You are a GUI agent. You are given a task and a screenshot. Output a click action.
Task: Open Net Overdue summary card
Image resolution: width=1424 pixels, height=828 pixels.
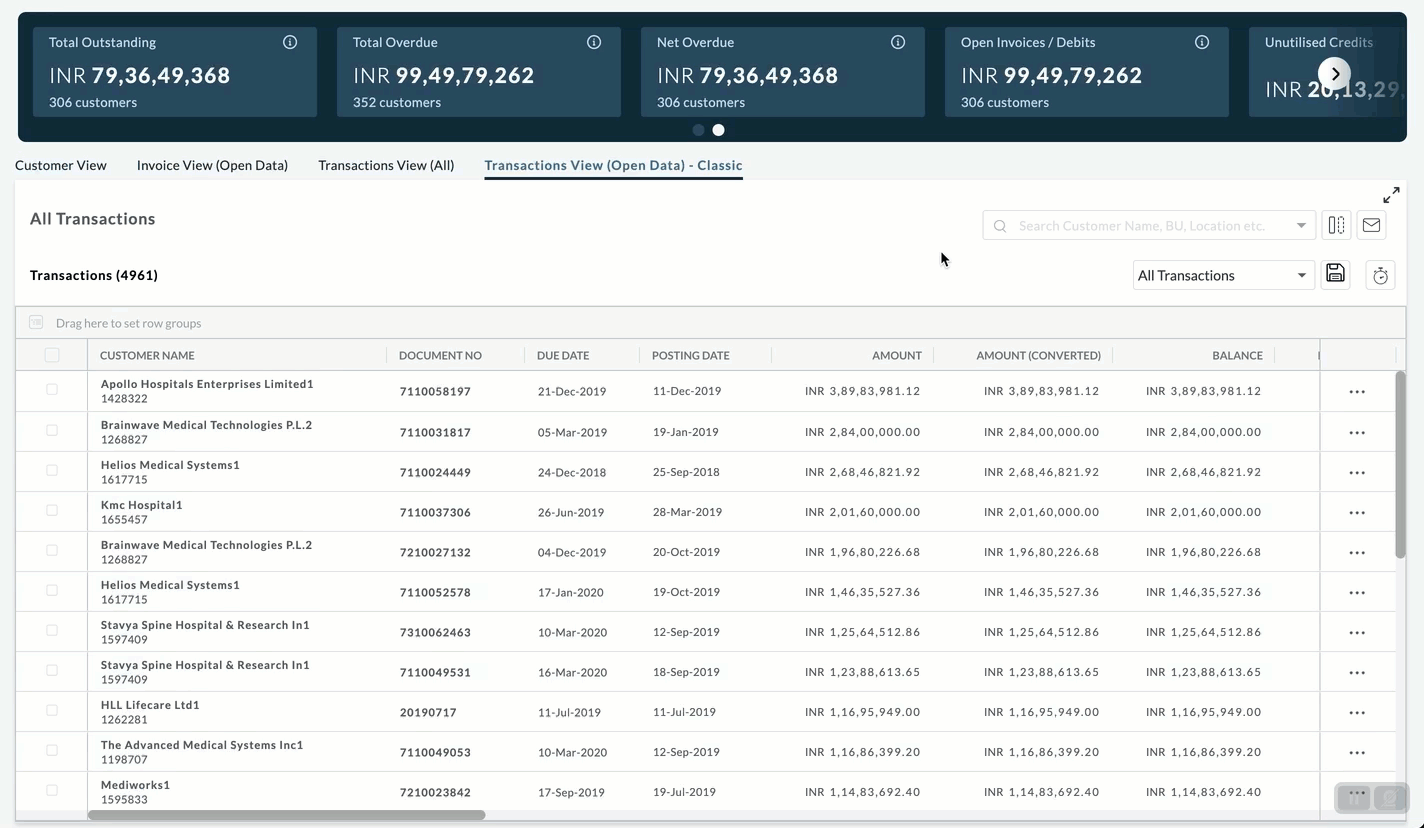pyautogui.click(x=783, y=72)
